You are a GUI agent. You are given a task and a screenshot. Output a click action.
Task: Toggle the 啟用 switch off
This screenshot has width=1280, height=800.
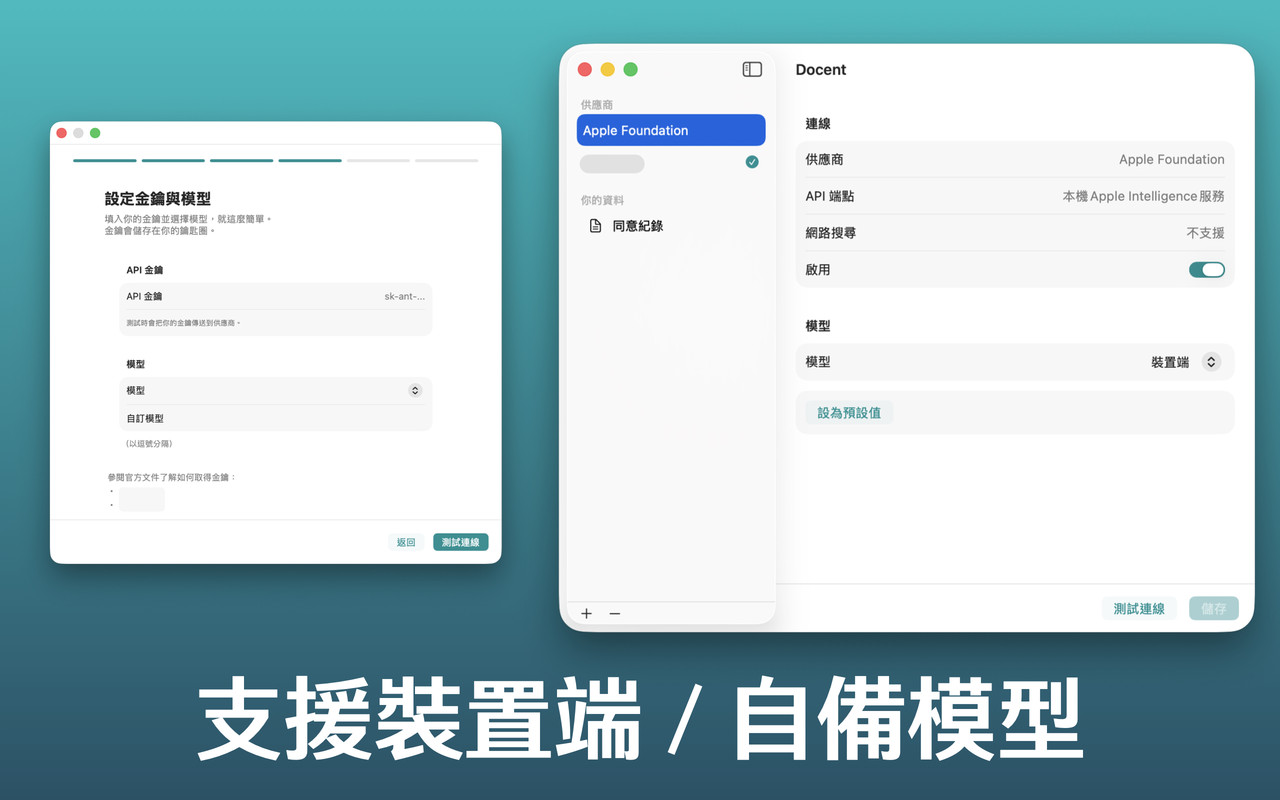pyautogui.click(x=1207, y=270)
